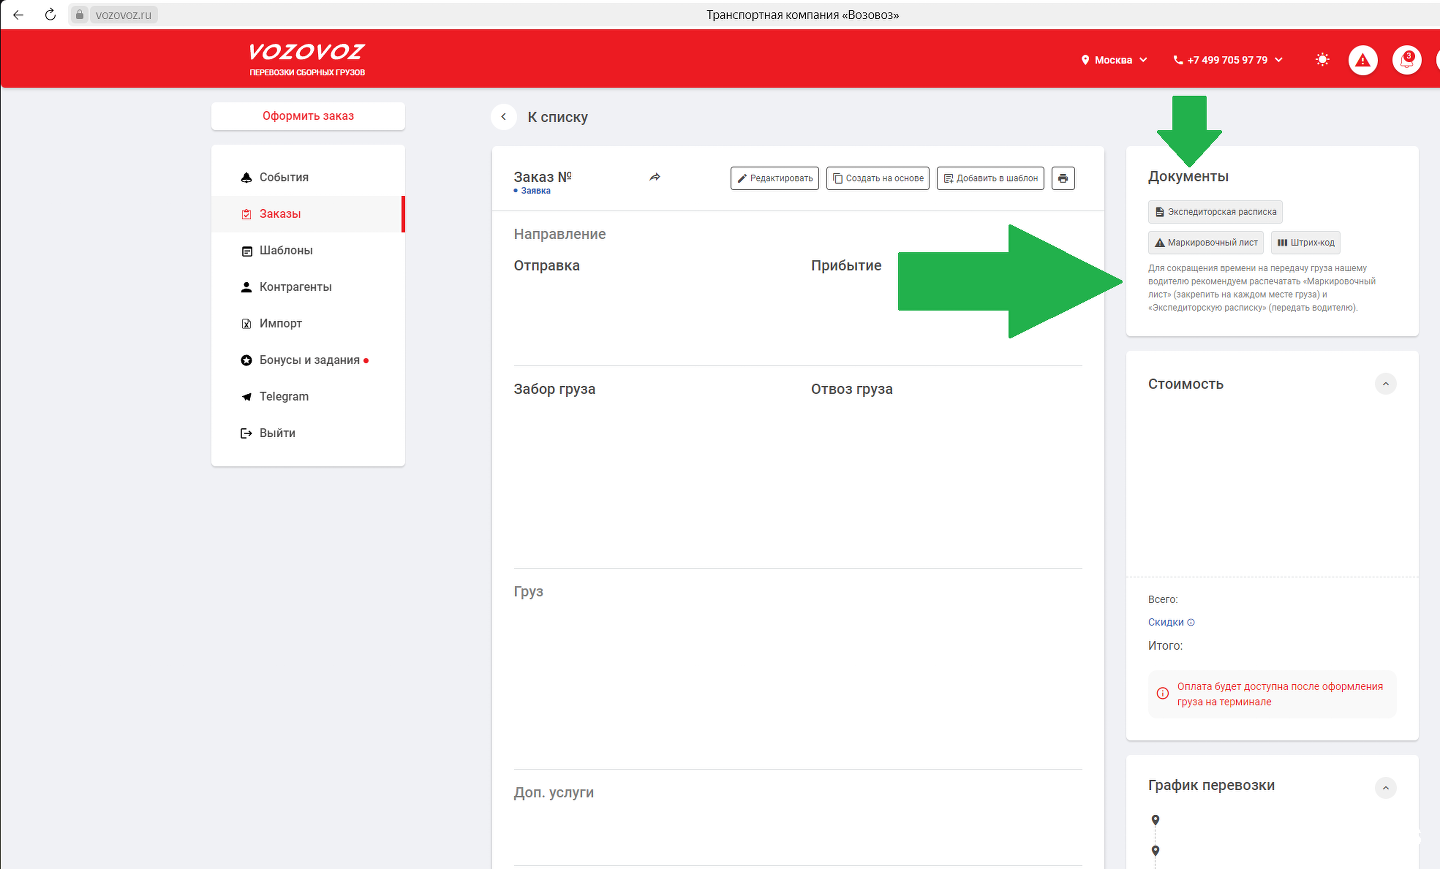Image resolution: width=1440 pixels, height=869 pixels.
Task: Toggle the light/dark theme sun icon
Action: click(x=1322, y=60)
